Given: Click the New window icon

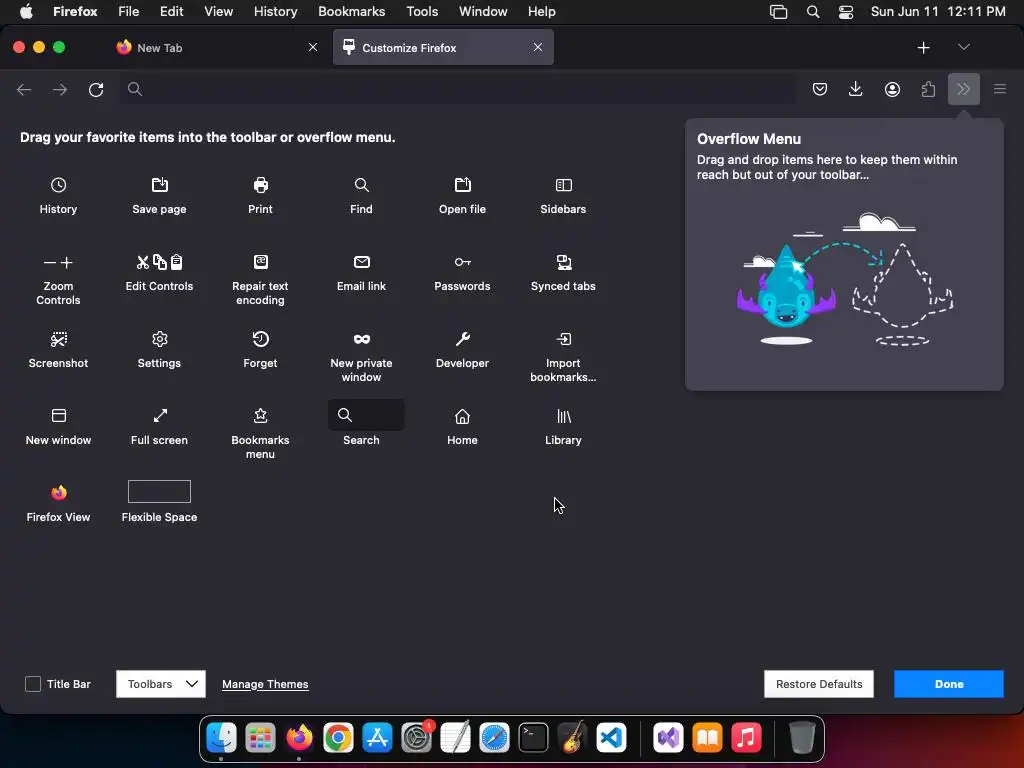Looking at the screenshot, I should [58, 415].
